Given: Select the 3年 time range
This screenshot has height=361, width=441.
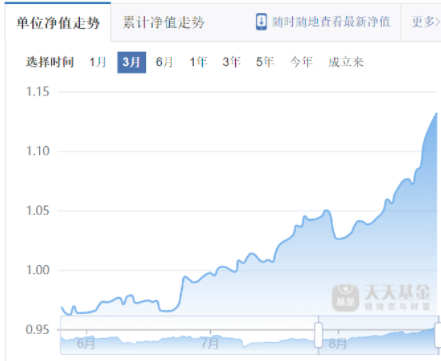Looking at the screenshot, I should pos(231,62).
